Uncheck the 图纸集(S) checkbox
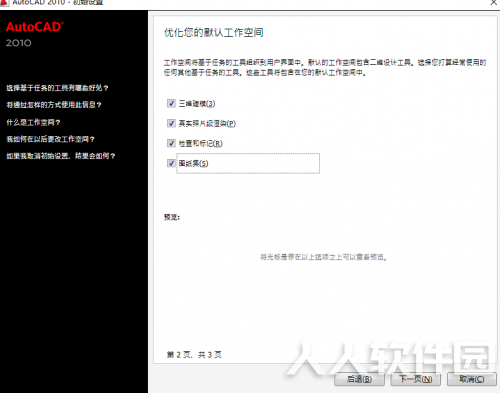Viewport: 500px width, 393px height. (171, 163)
